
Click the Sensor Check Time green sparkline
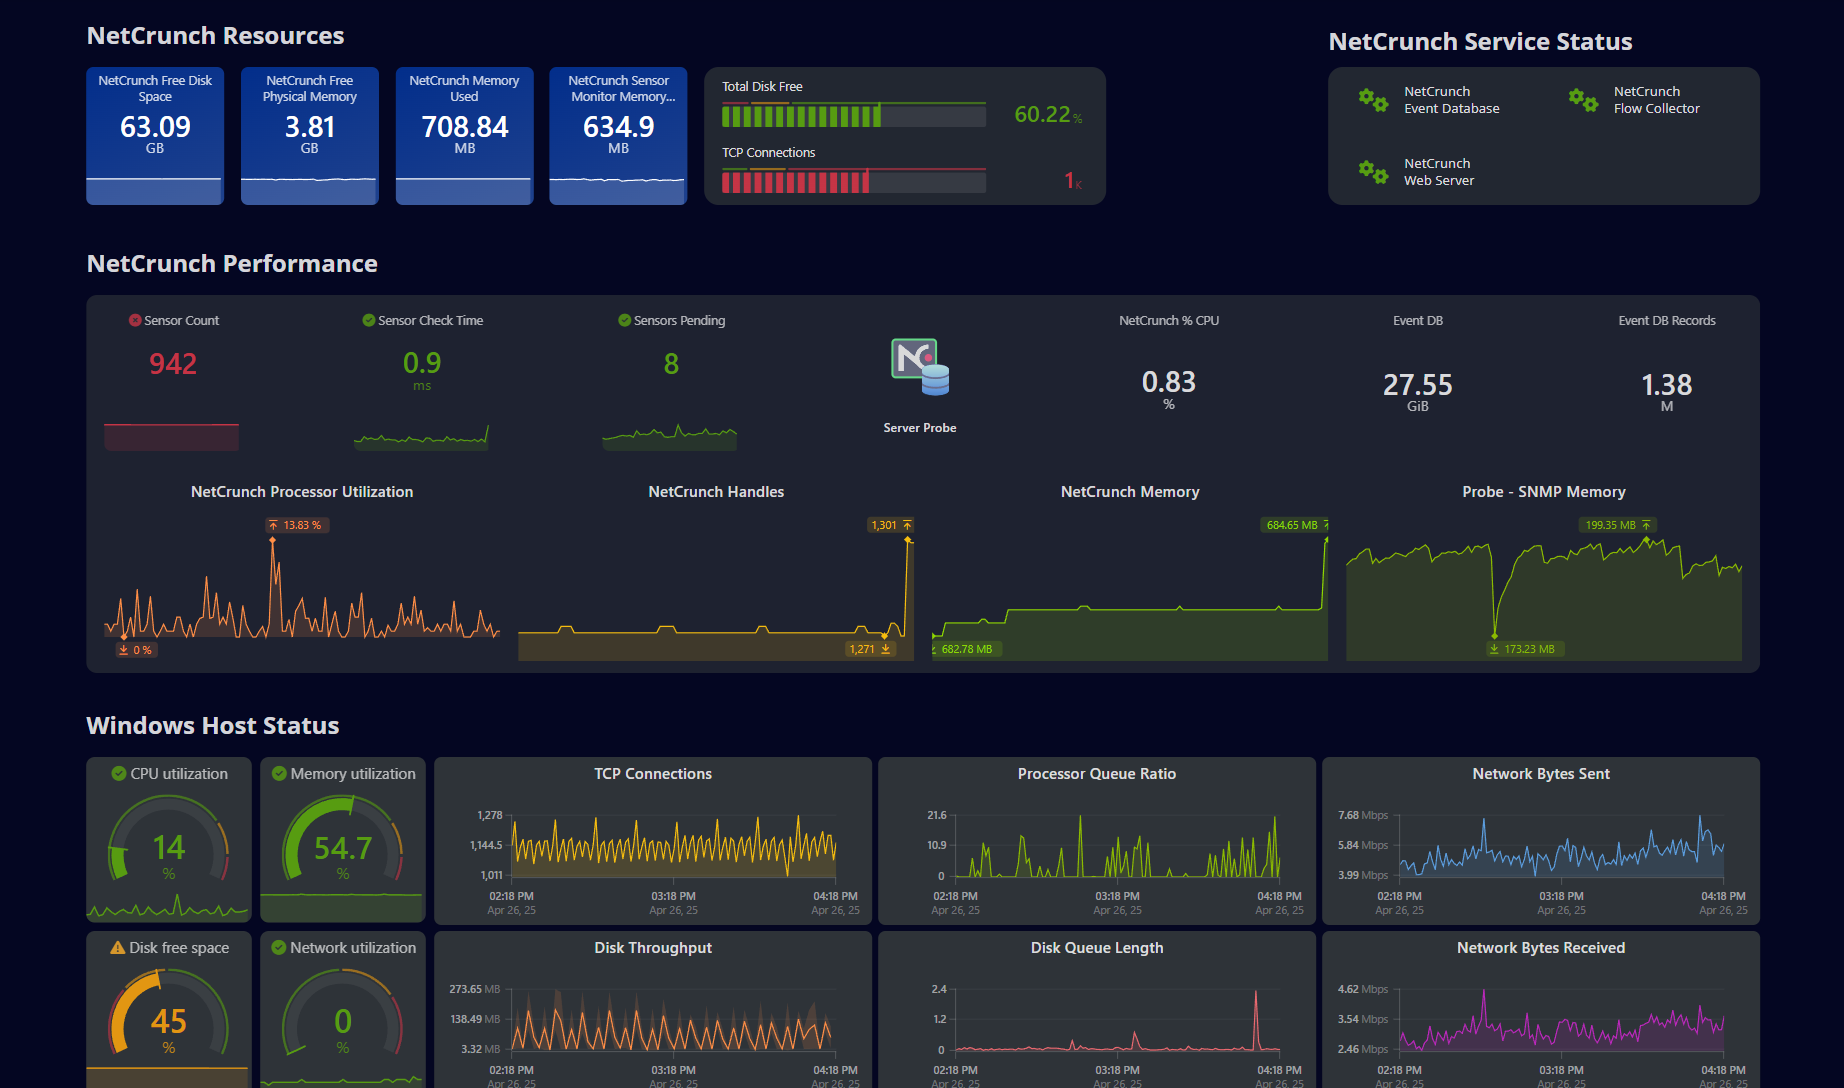(x=421, y=438)
